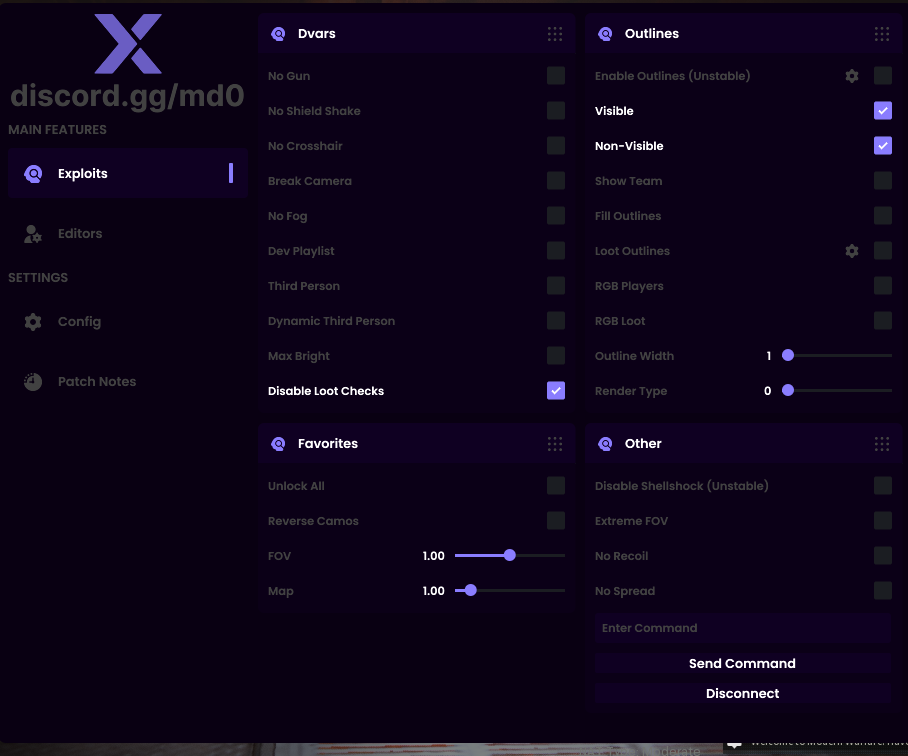Click the Favorites panel header icon
908x756 pixels.
[278, 443]
